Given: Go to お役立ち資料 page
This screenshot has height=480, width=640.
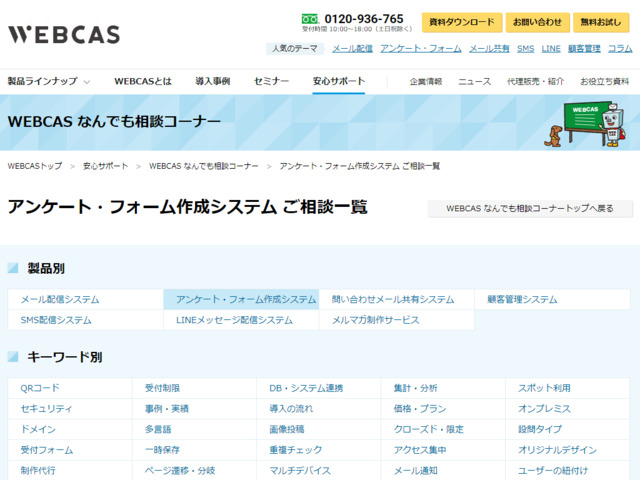Looking at the screenshot, I should [x=604, y=81].
